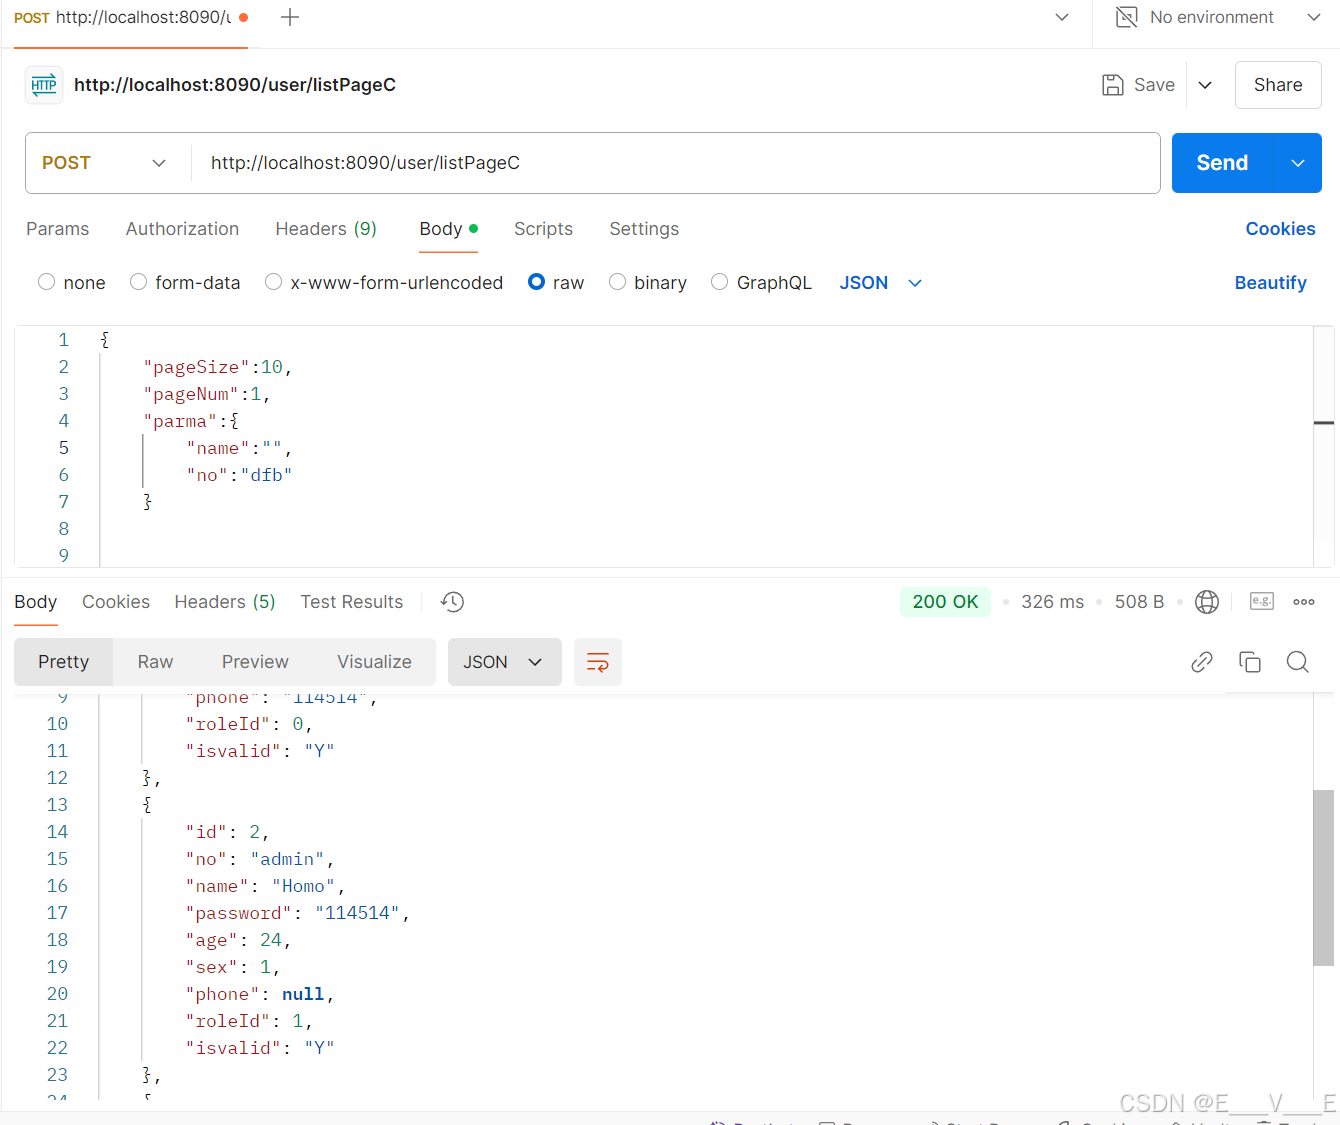Click the "no": "admin" response line
1340x1125 pixels.
[260, 859]
